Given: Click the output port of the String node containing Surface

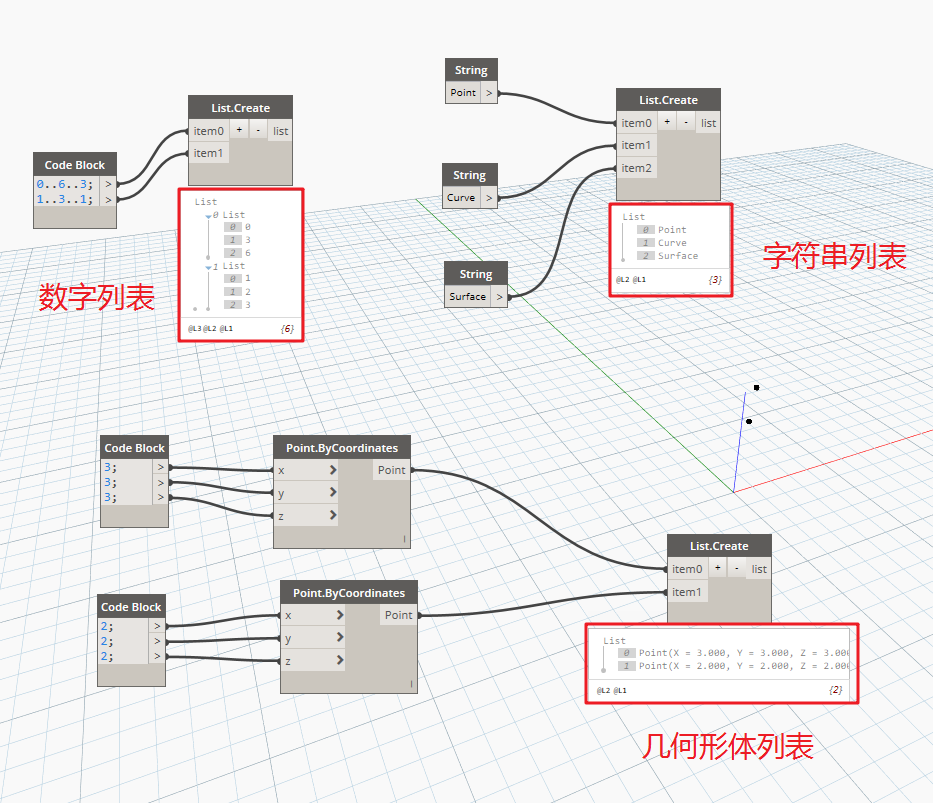Looking at the screenshot, I should [x=499, y=297].
